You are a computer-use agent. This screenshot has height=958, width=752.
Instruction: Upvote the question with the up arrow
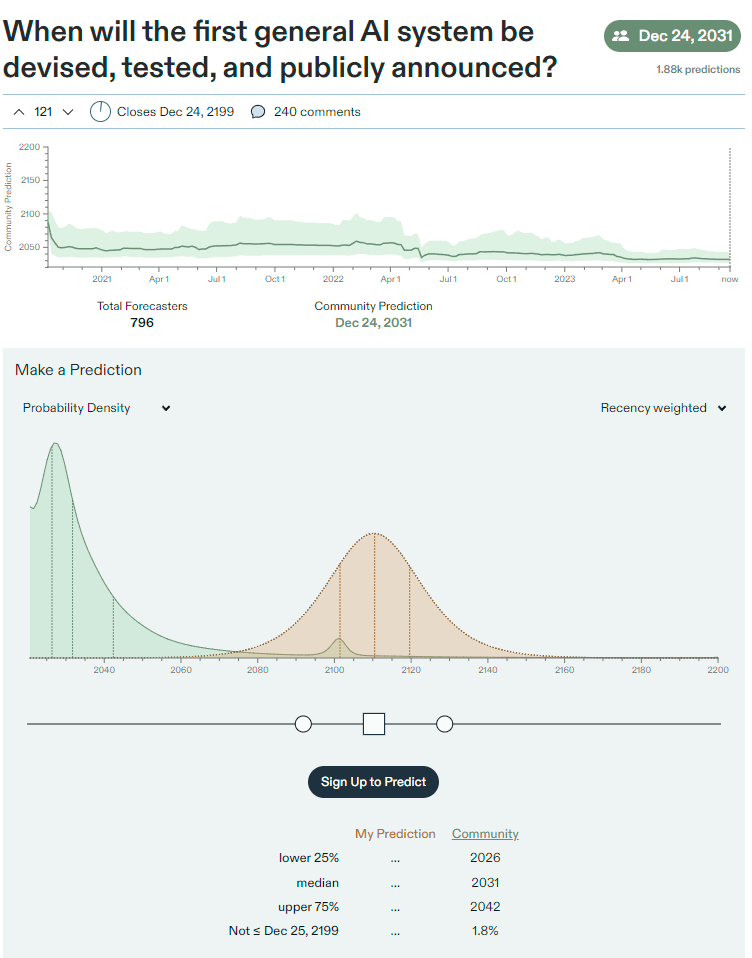[x=19, y=112]
